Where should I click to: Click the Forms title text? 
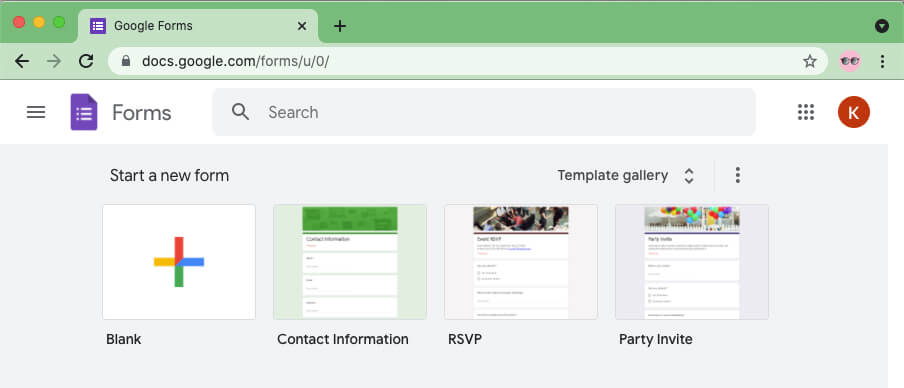click(142, 112)
